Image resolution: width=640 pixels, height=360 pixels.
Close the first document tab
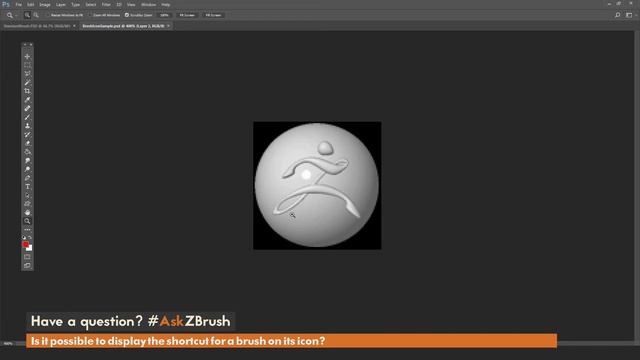pos(74,26)
